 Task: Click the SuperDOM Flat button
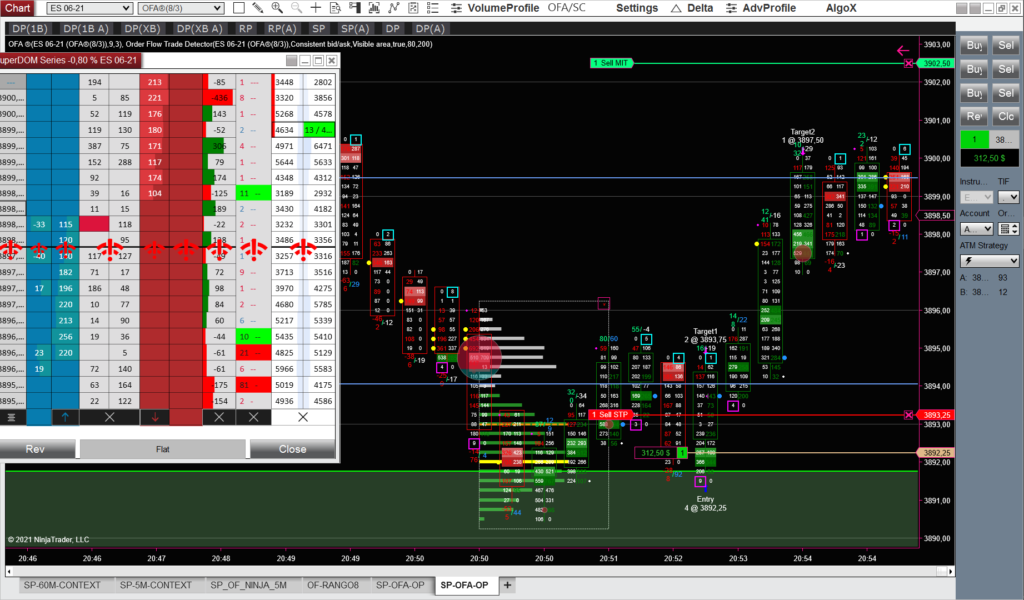(163, 449)
